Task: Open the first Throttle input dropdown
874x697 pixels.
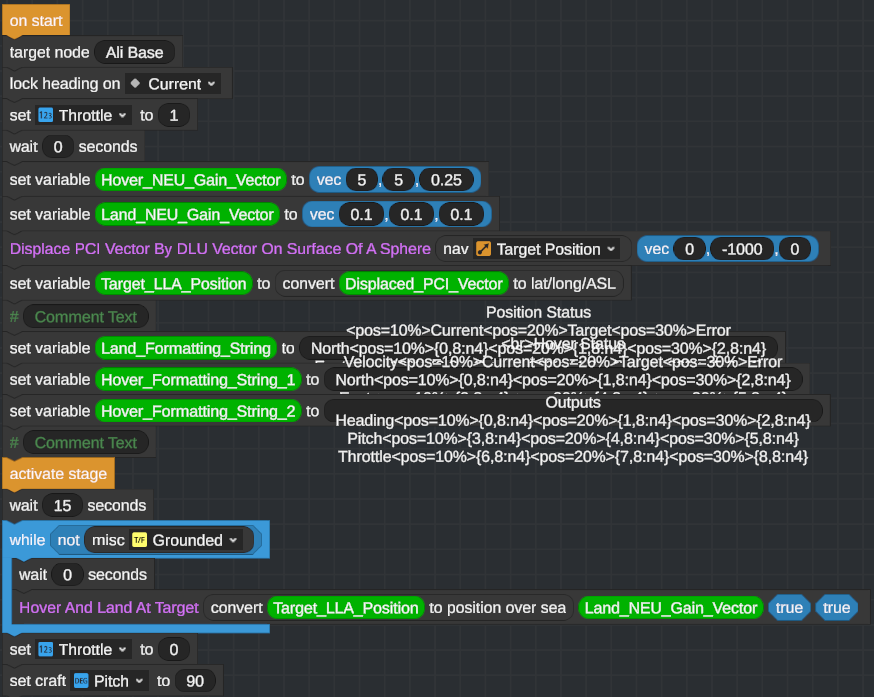Action: click(84, 115)
